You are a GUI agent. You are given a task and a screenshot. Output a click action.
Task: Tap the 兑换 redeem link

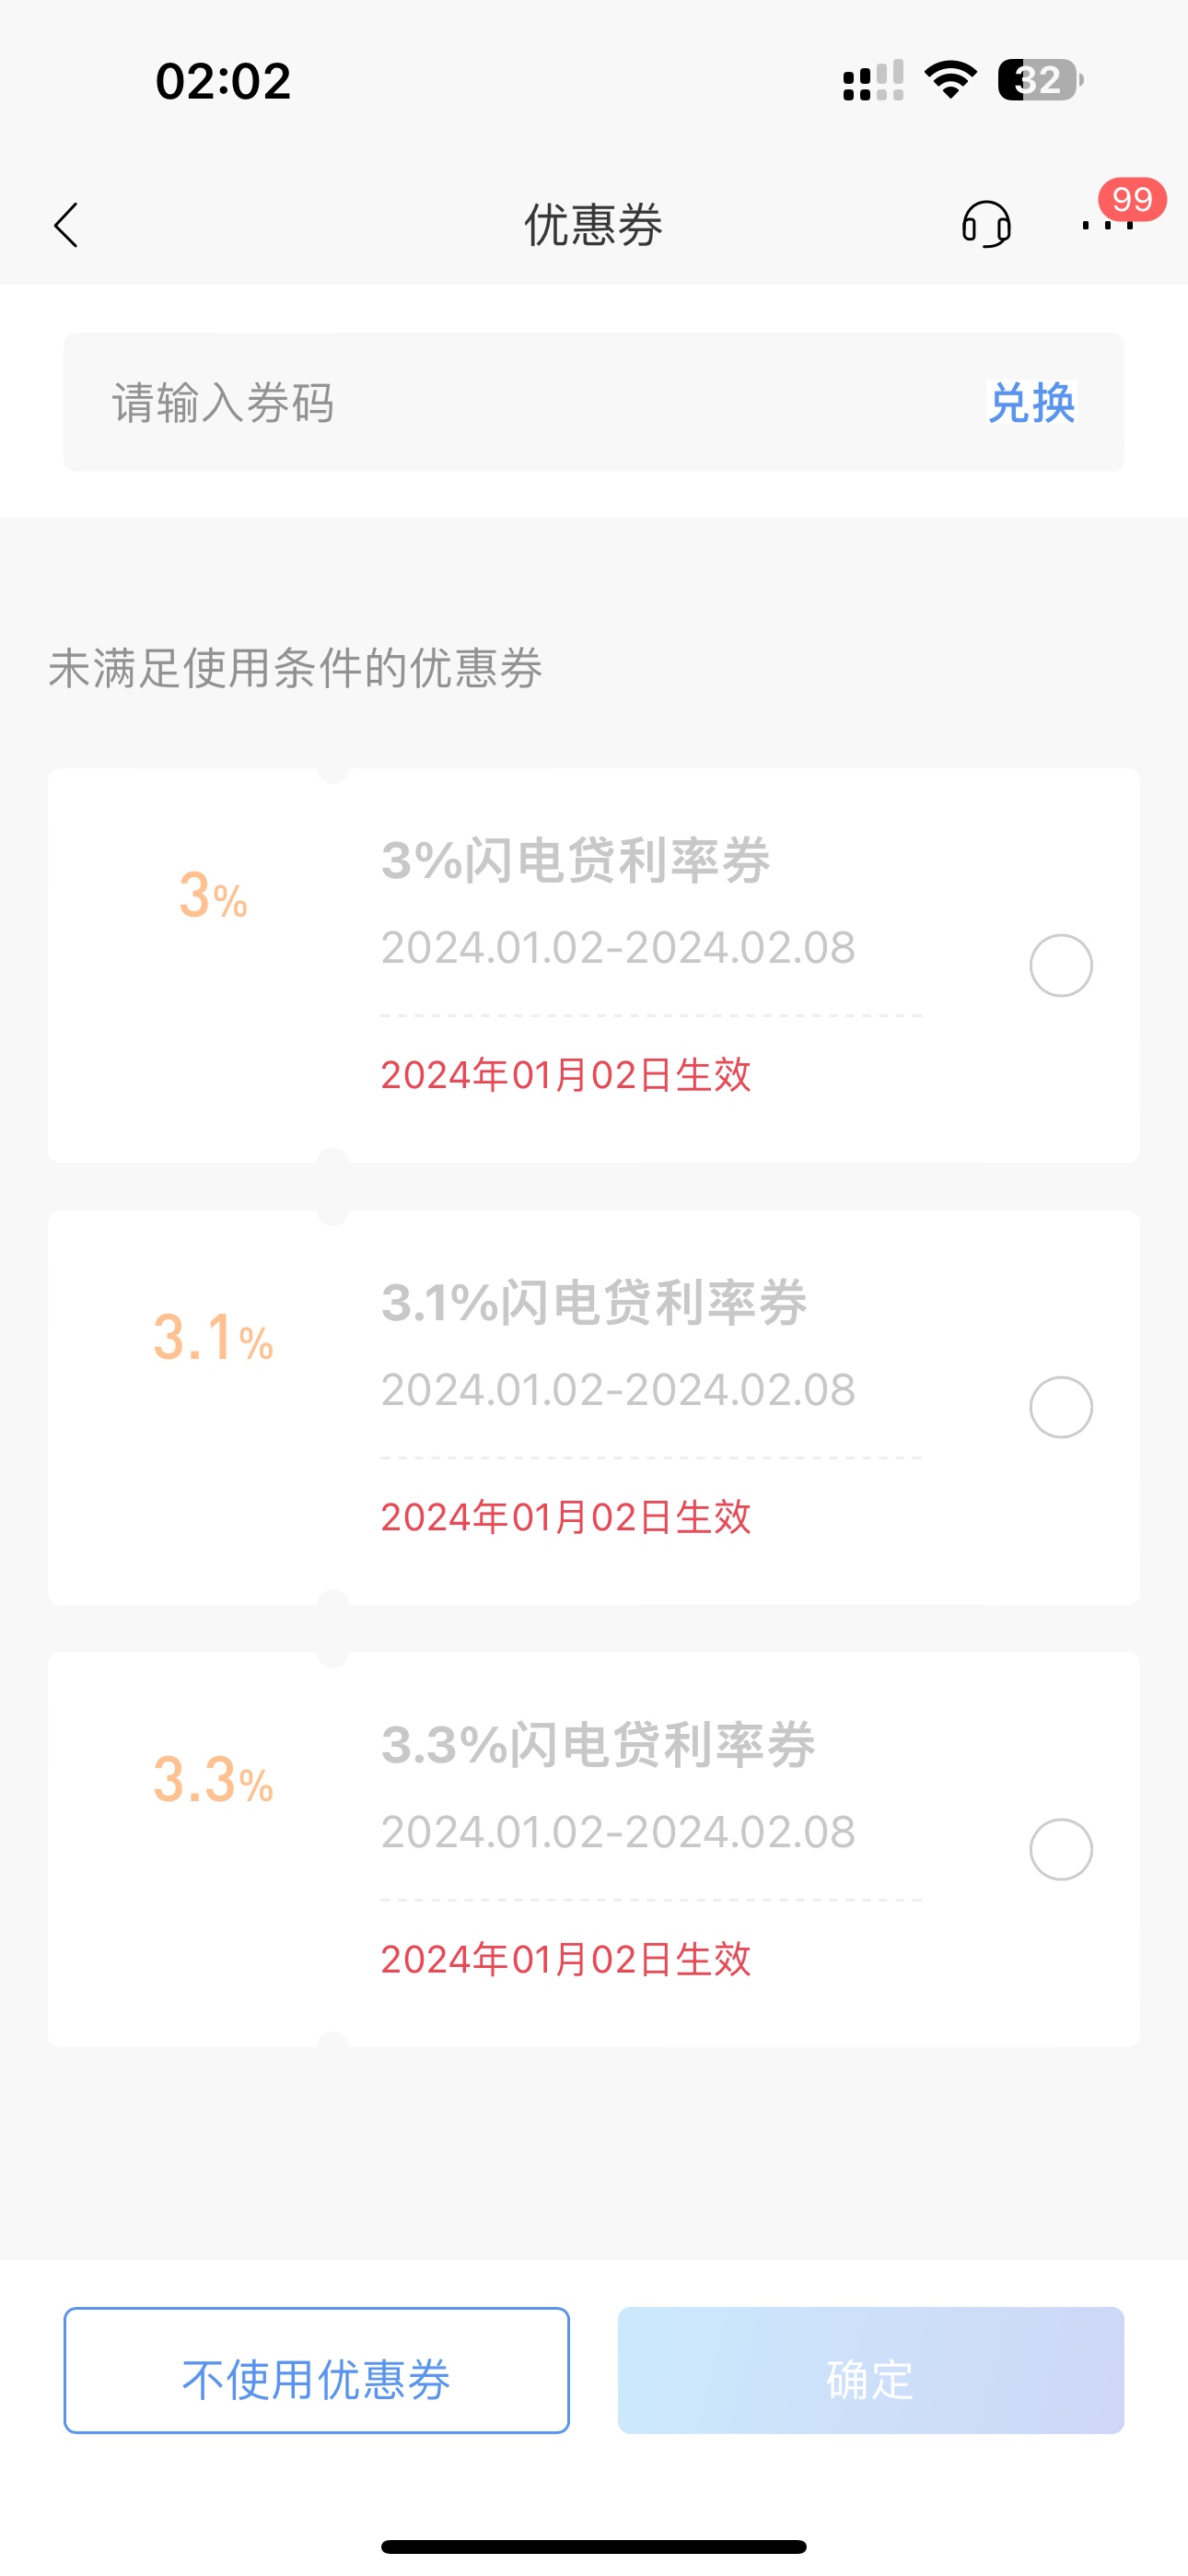coord(1031,403)
